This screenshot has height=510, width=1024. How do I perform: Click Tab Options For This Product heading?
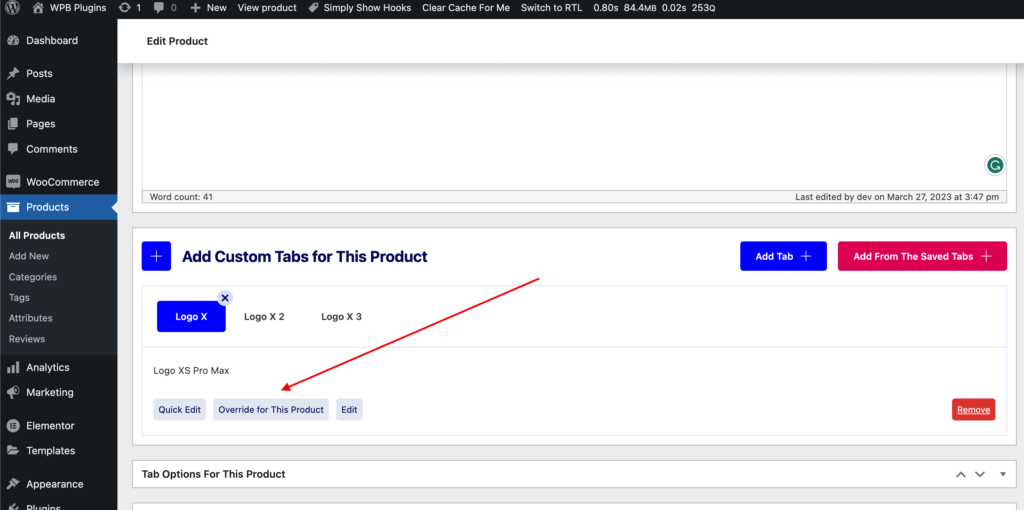click(x=214, y=474)
